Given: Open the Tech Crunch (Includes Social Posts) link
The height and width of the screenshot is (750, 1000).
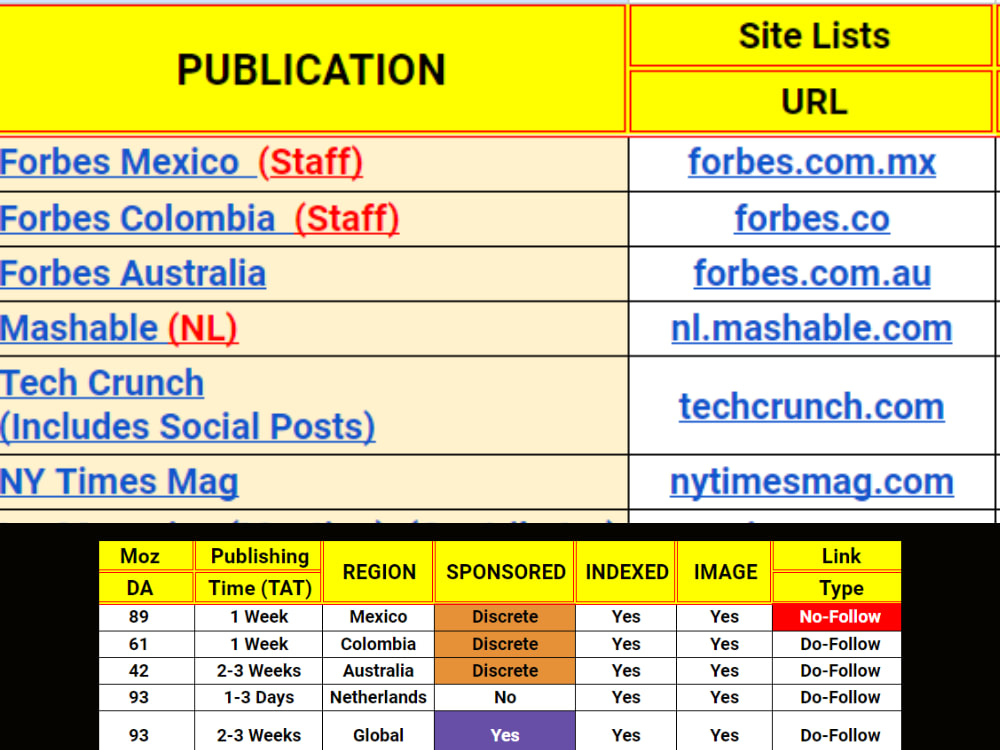Looking at the screenshot, I should (188, 405).
